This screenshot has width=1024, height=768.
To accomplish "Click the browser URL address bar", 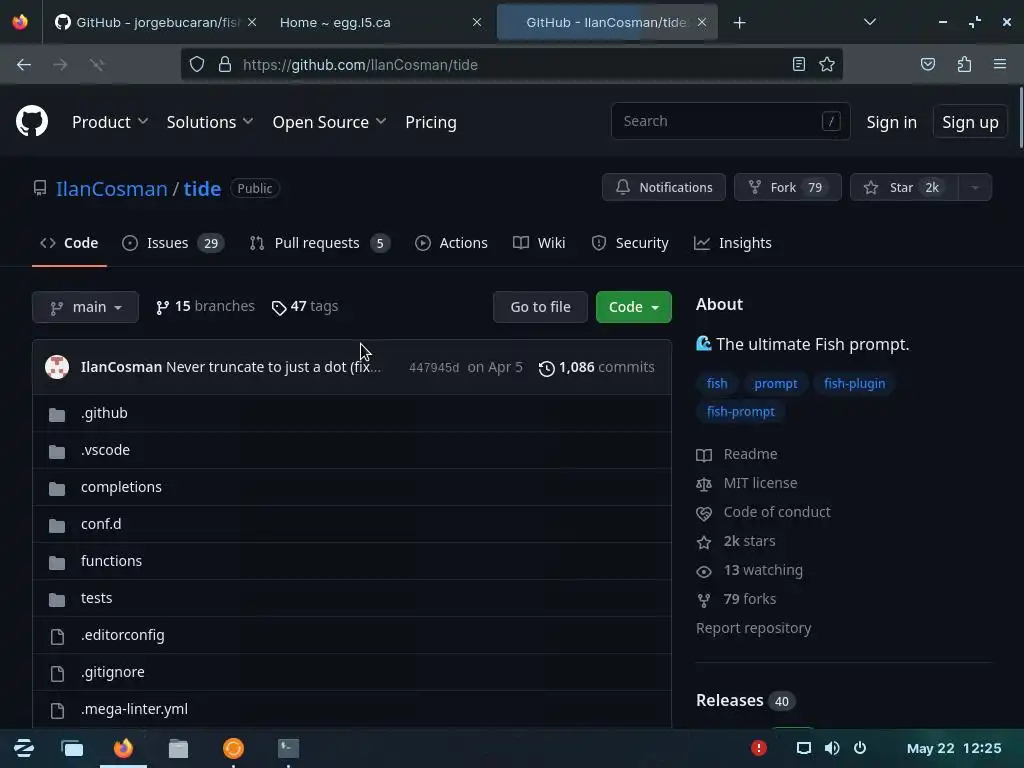I will 512,65.
